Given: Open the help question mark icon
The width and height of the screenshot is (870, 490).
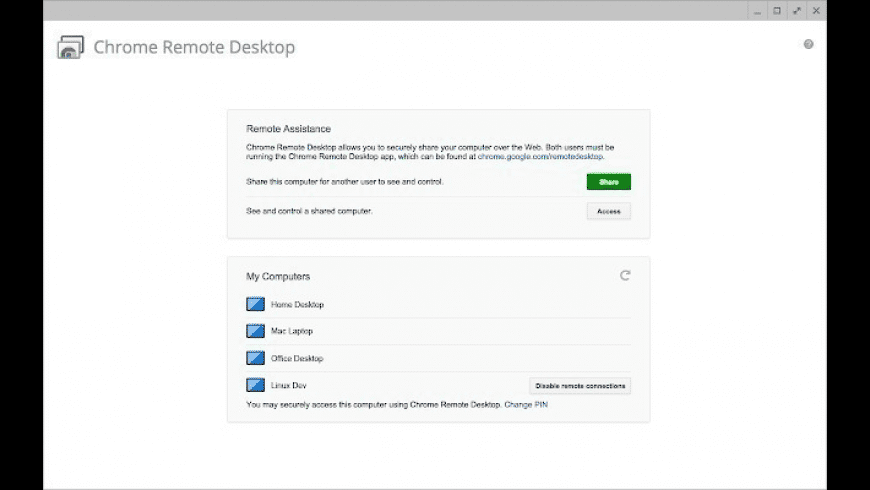Looking at the screenshot, I should pyautogui.click(x=808, y=44).
